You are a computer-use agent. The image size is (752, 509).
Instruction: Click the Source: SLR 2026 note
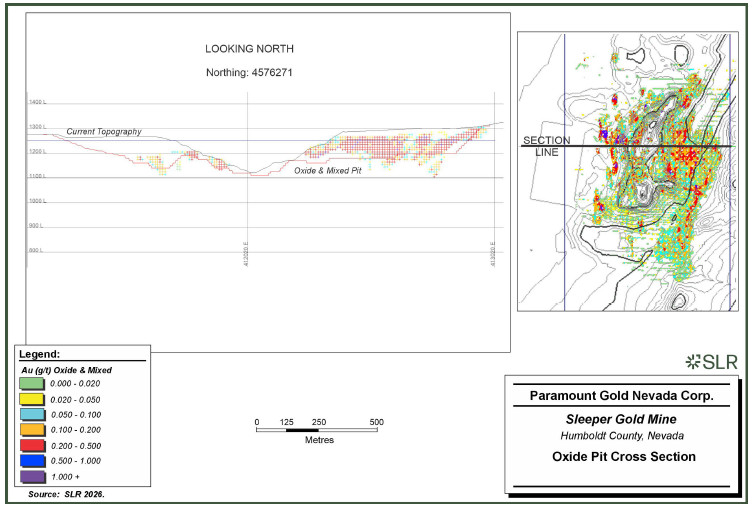coord(66,494)
